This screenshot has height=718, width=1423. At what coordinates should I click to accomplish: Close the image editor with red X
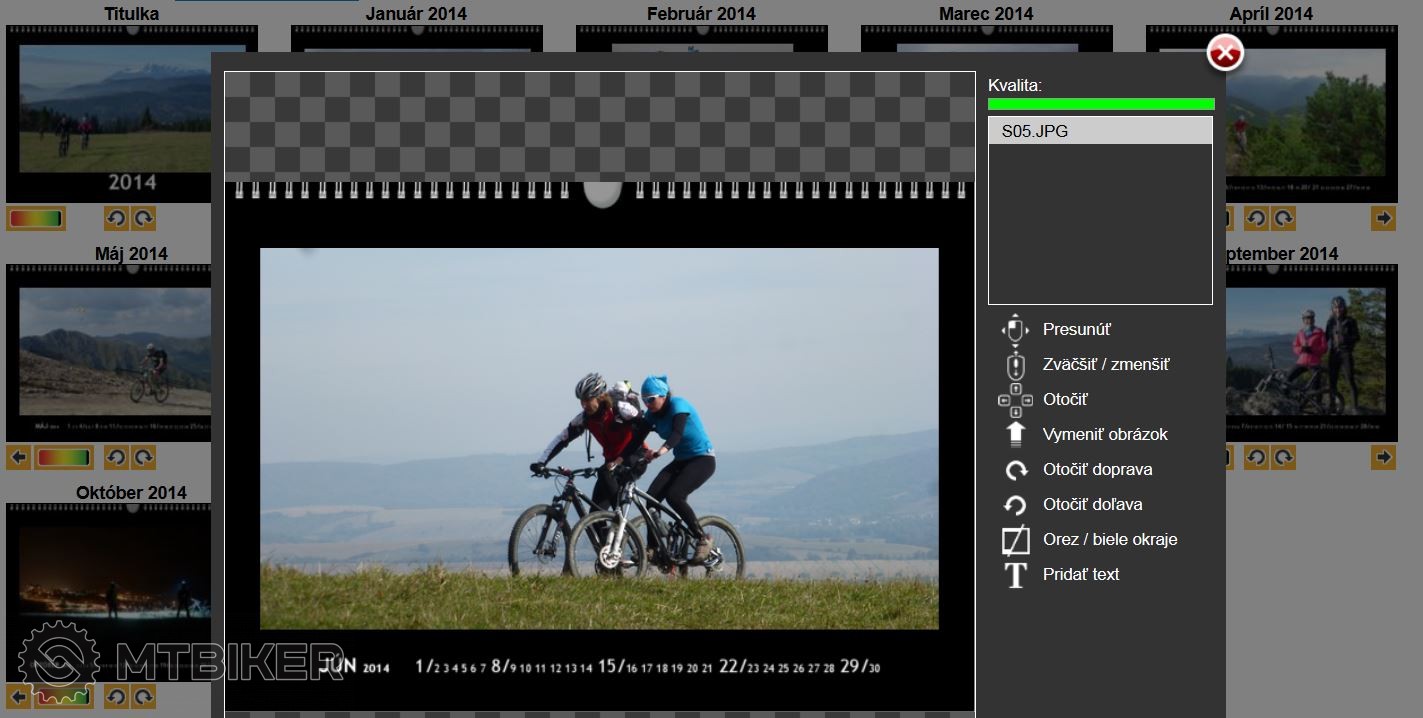[1225, 53]
